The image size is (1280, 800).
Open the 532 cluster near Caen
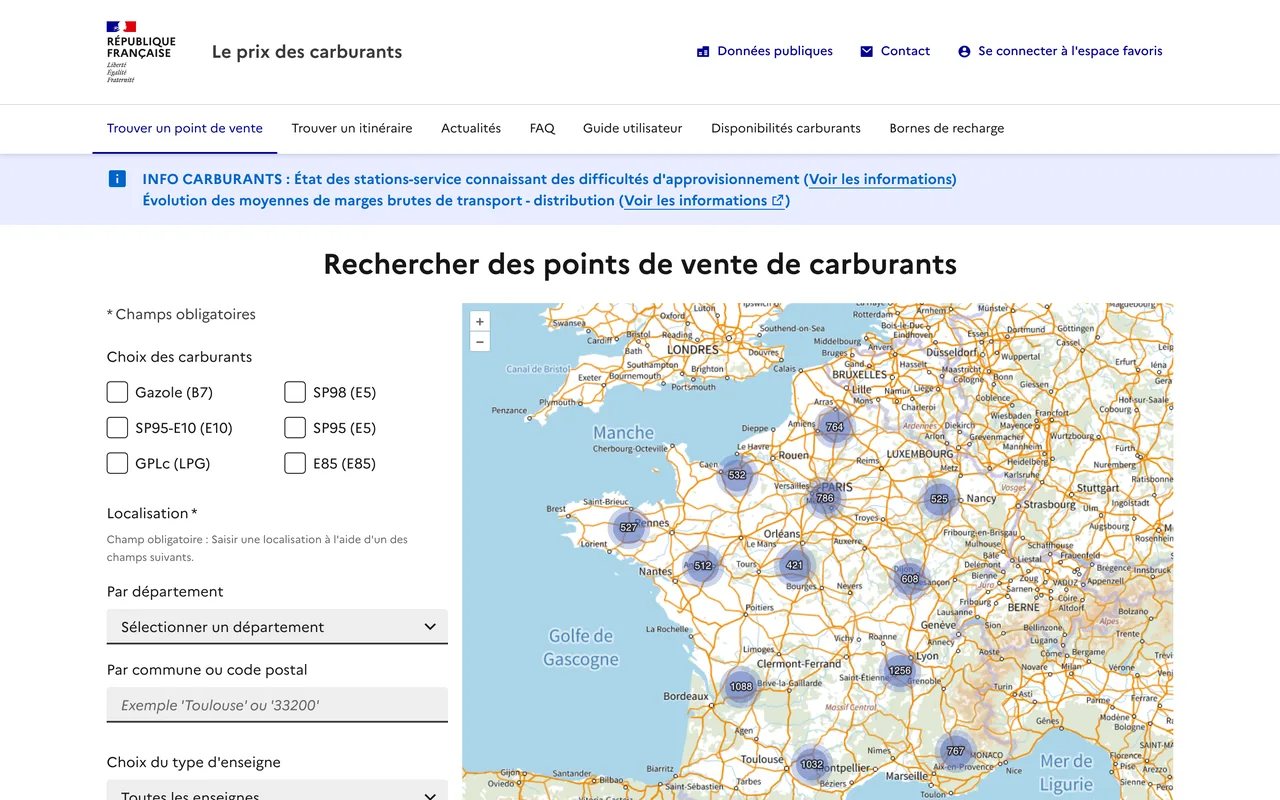pos(737,475)
